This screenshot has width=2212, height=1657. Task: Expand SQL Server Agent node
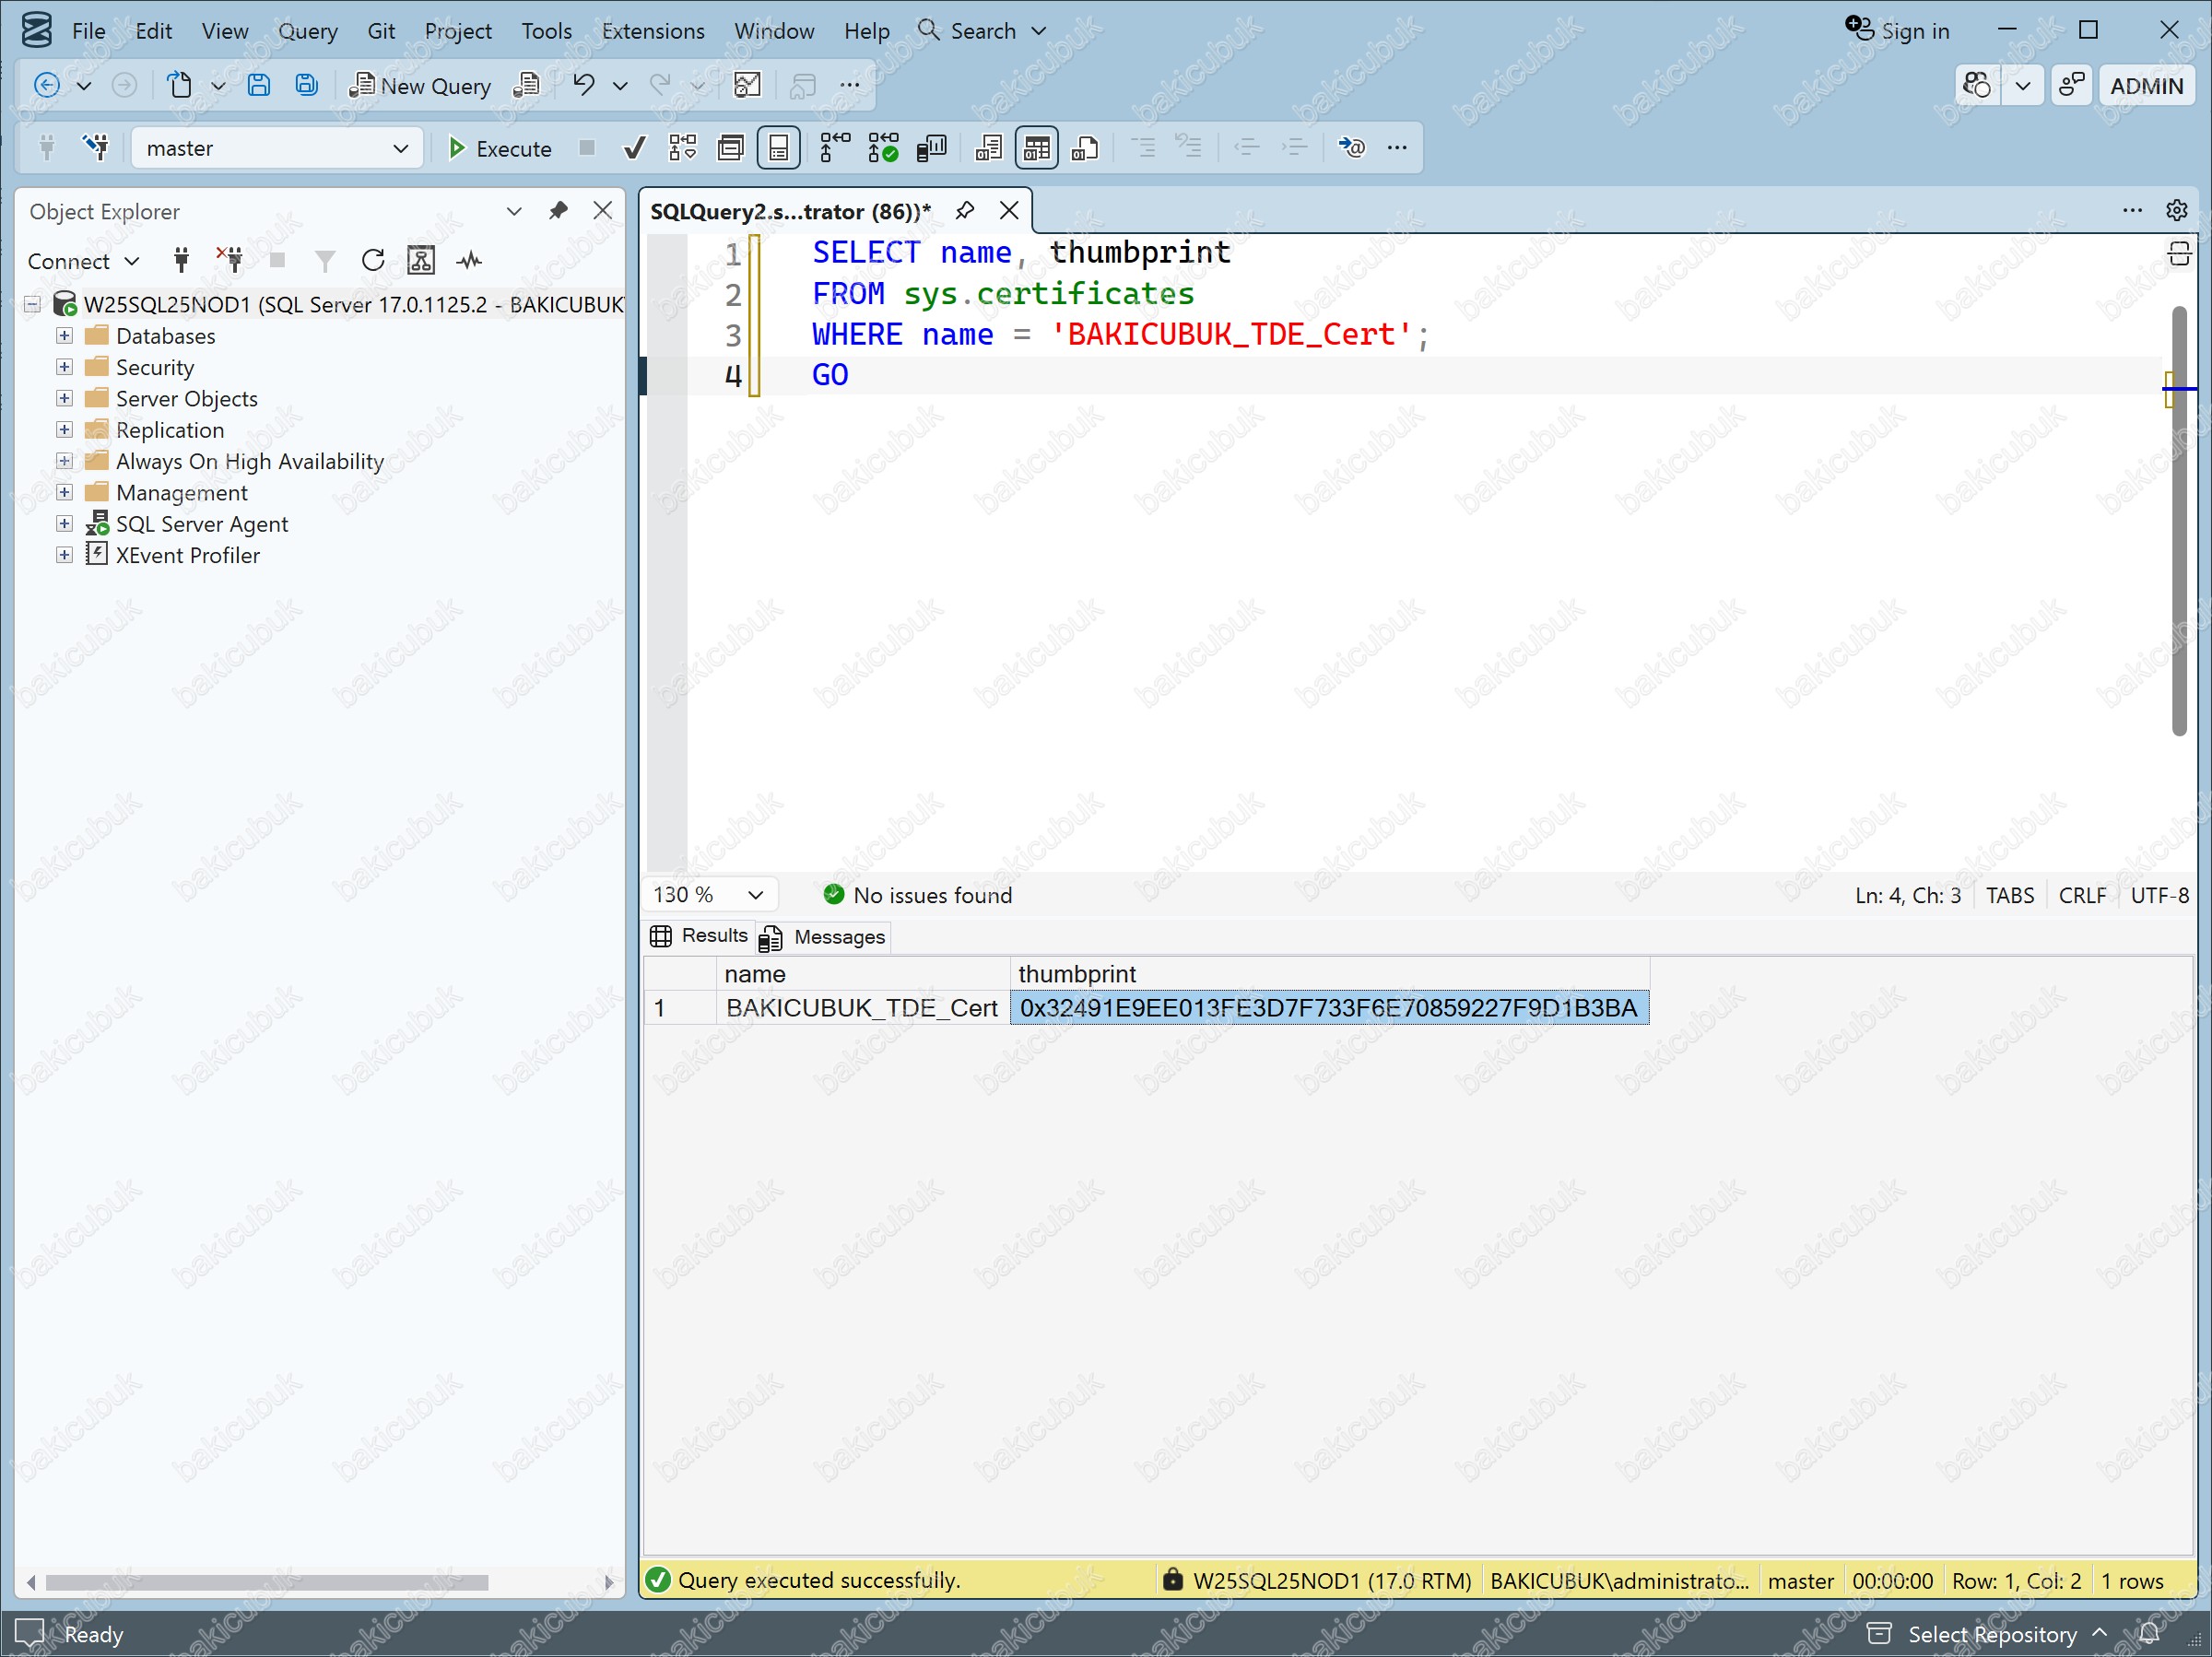(64, 524)
